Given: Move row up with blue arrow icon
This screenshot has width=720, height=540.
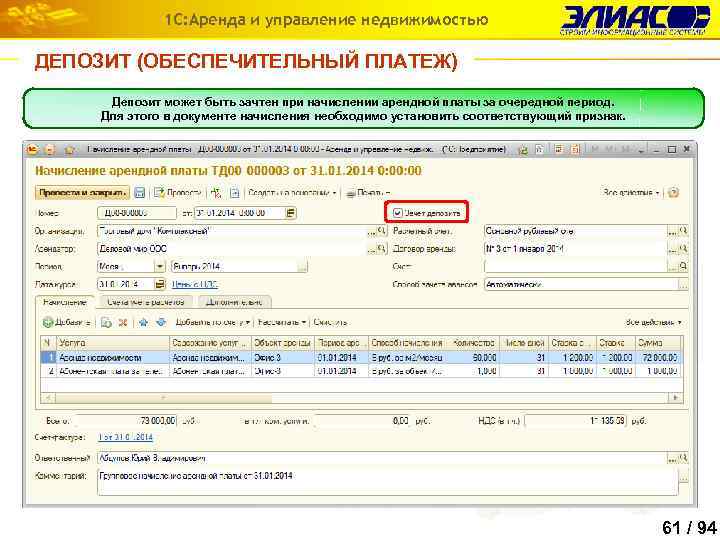Looking at the screenshot, I should coord(143,322).
